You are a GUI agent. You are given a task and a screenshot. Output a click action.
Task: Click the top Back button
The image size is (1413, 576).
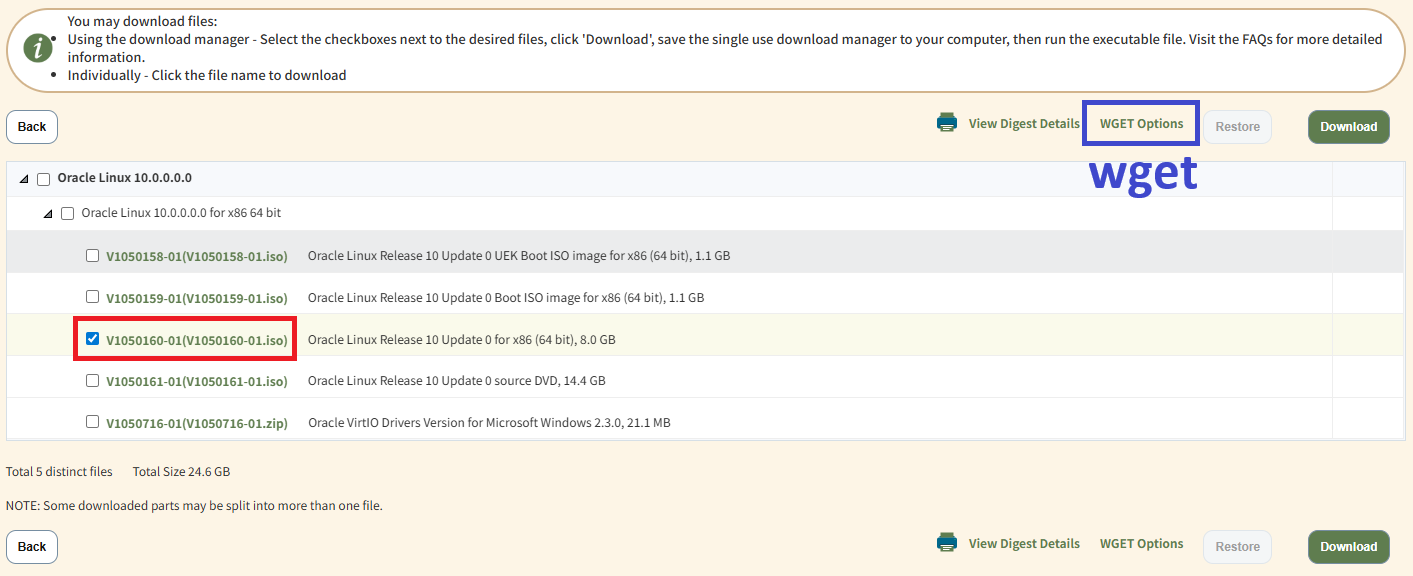[32, 127]
